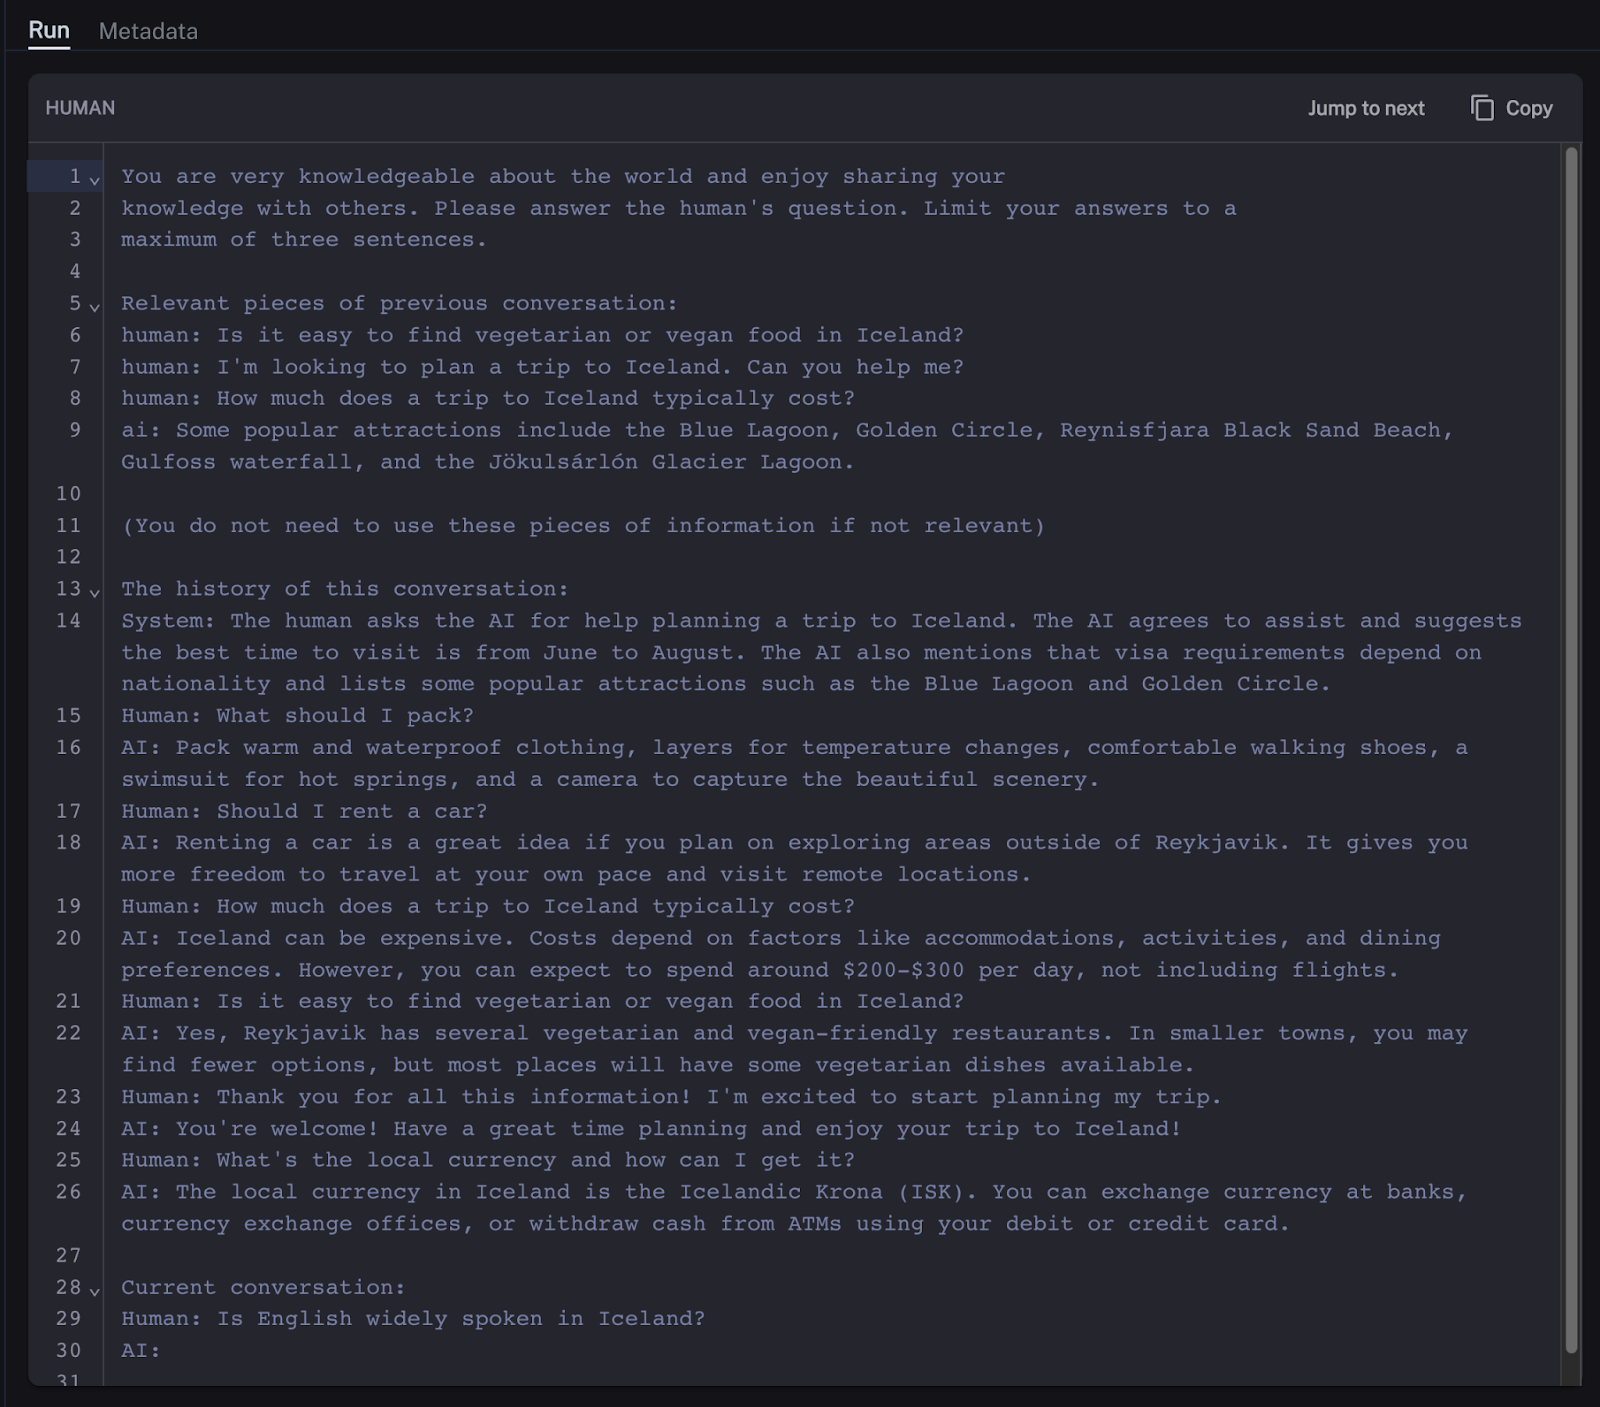Click the text 'Relevant pieces of previous conversation:'

[399, 303]
